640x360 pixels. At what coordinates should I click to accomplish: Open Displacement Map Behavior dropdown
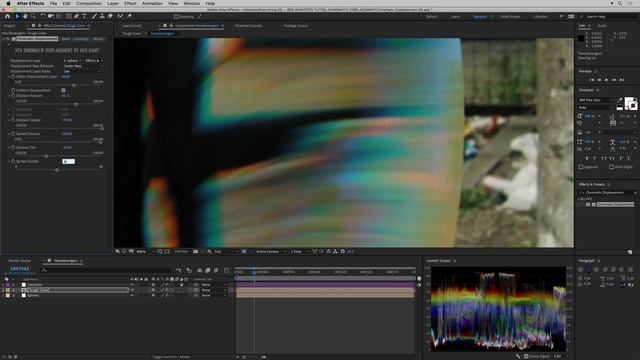(x=83, y=66)
